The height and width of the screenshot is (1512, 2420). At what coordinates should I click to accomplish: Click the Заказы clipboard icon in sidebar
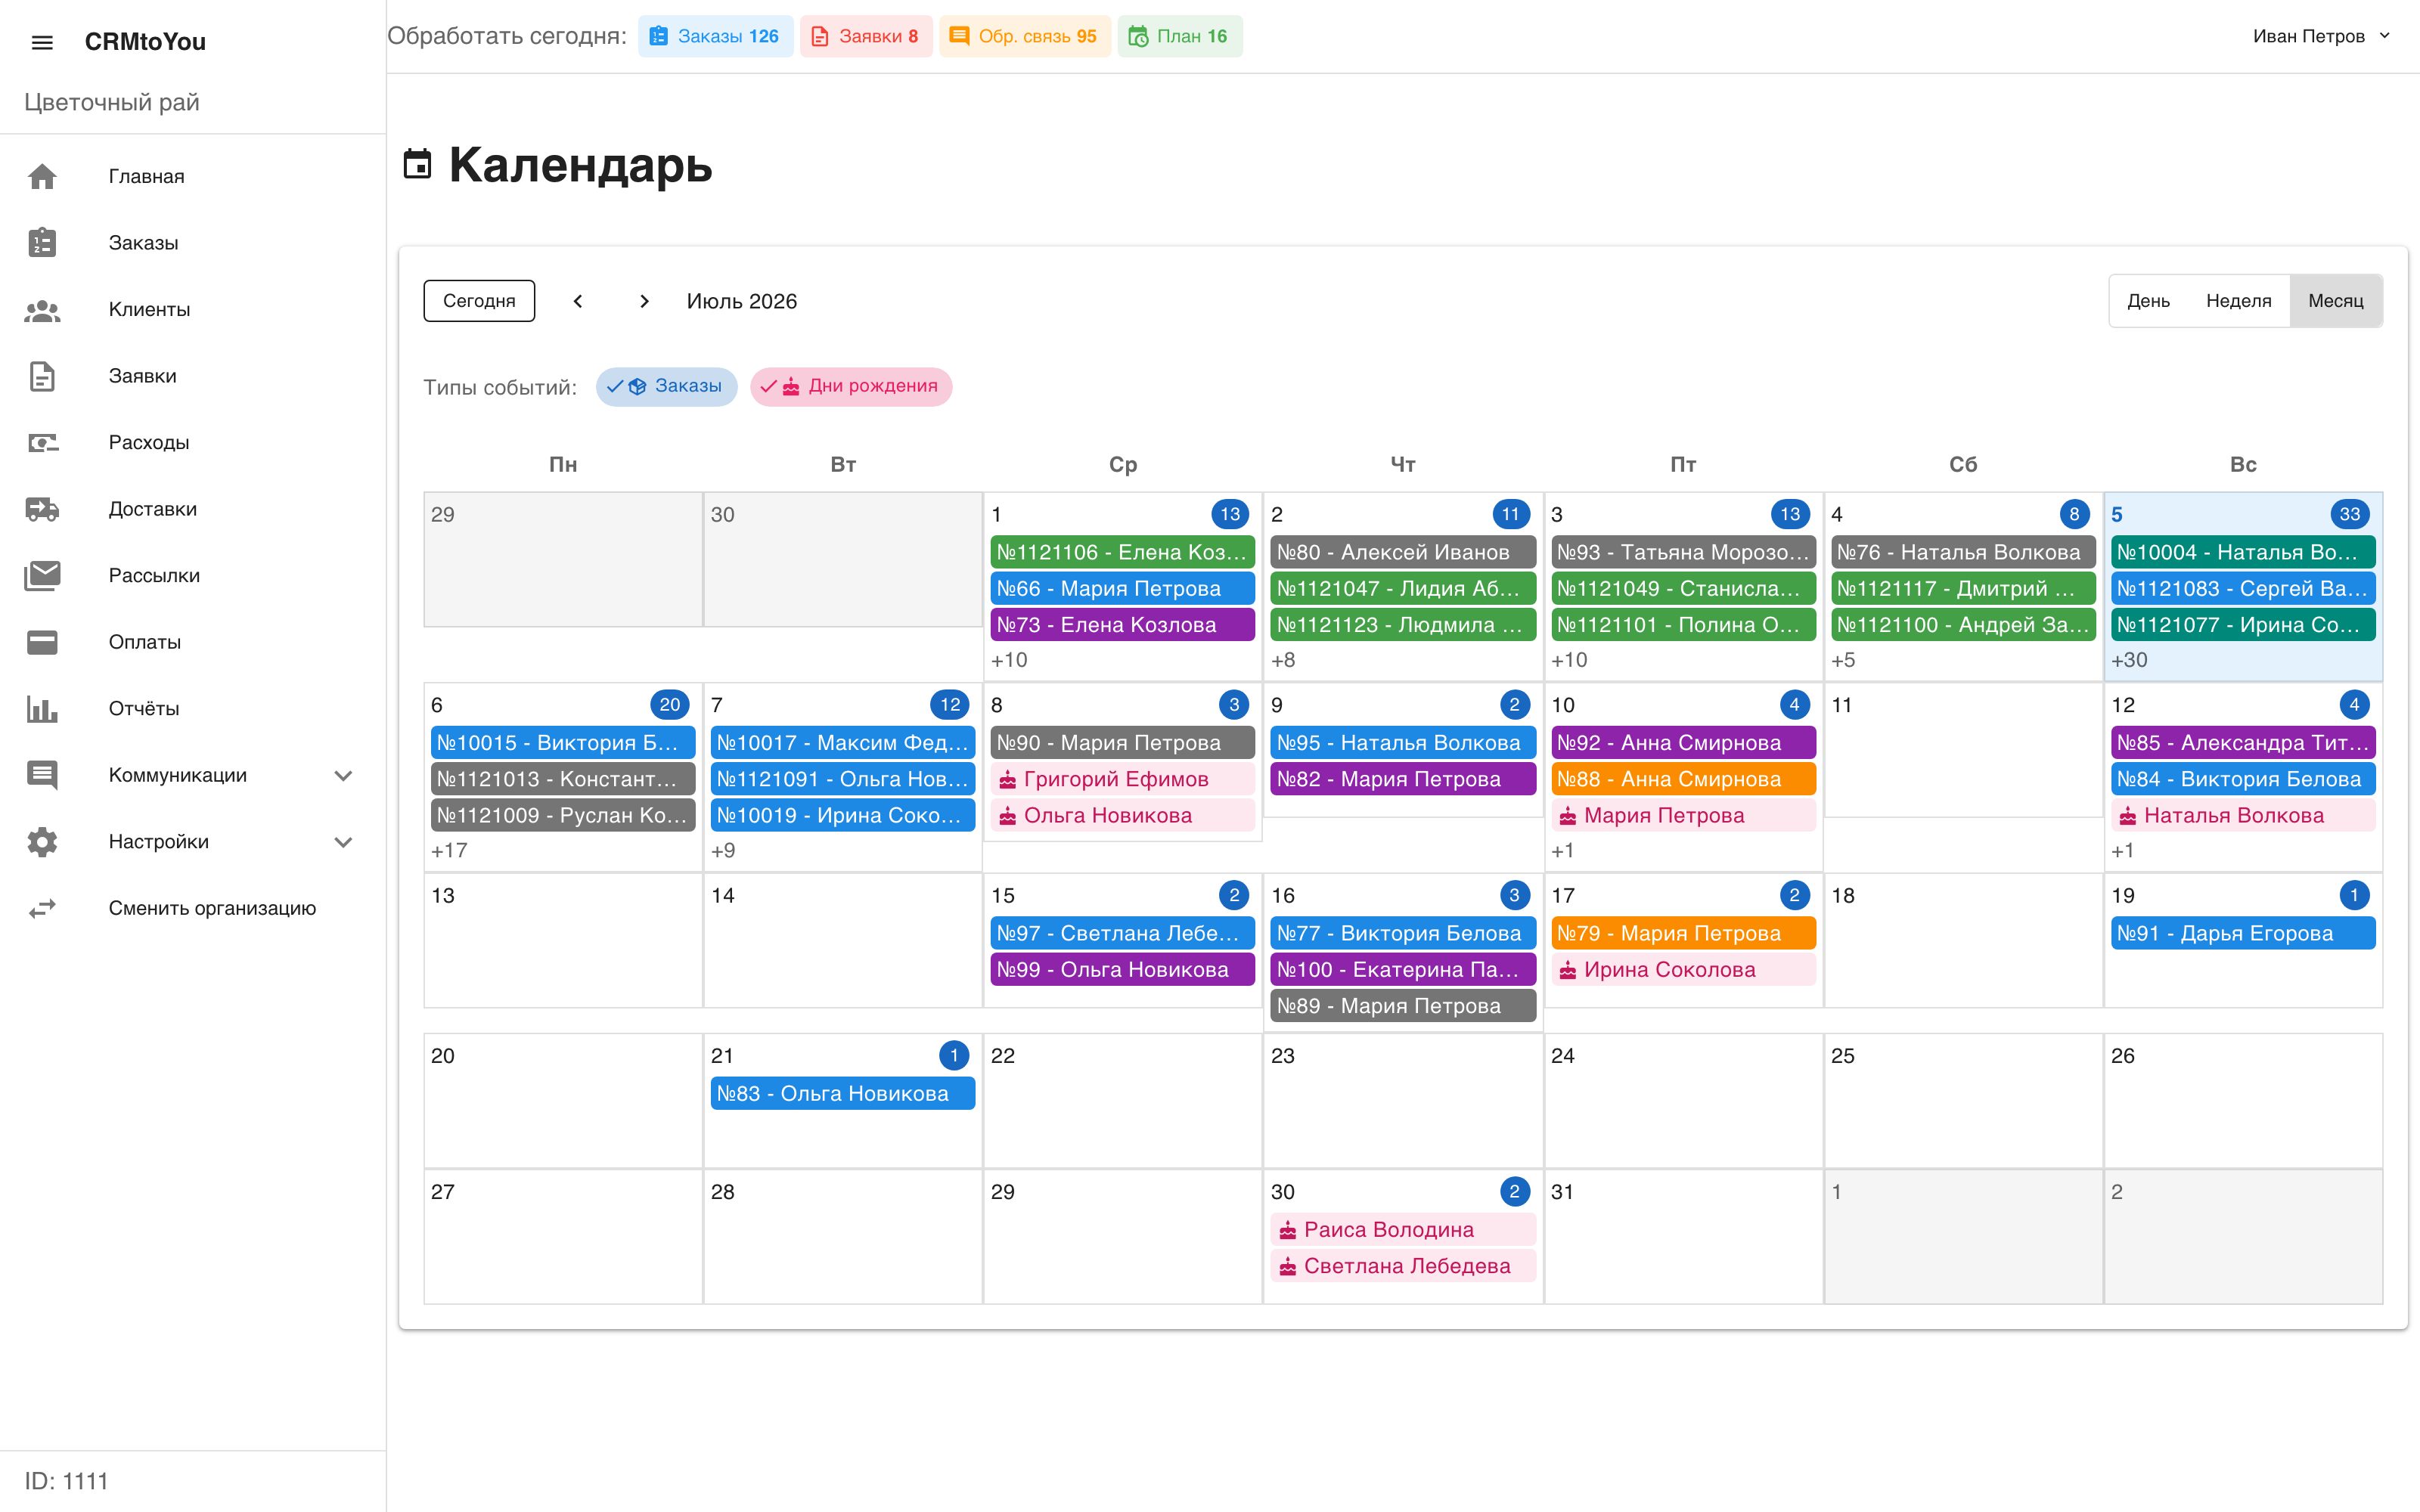tap(42, 243)
